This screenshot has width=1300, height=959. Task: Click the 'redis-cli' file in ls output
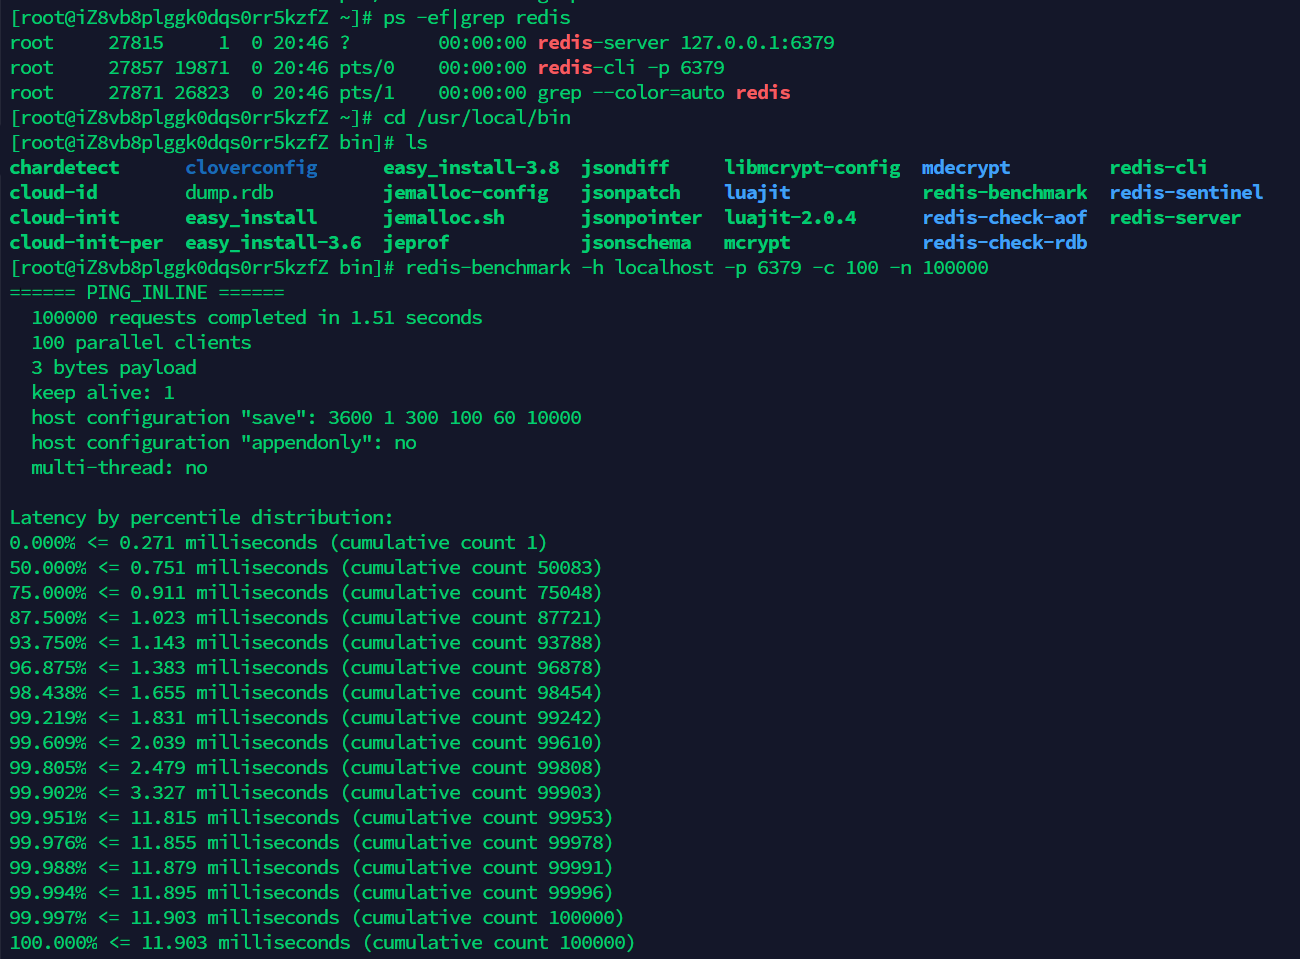coord(1158,168)
